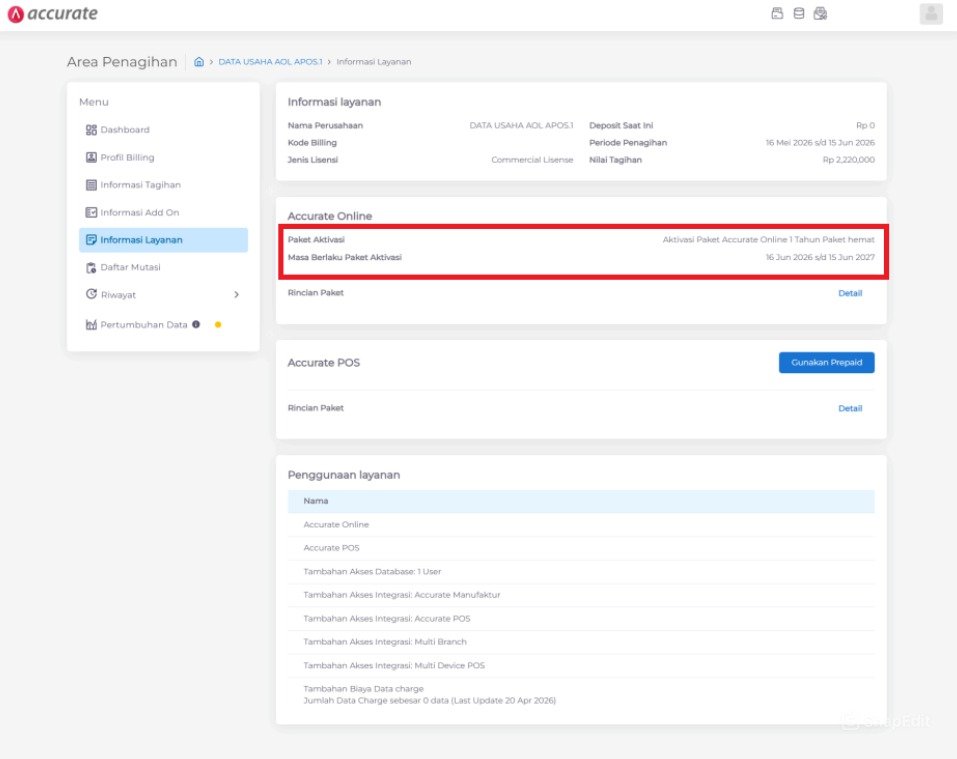Viewport: 957px width, 759px height.
Task: Click the Rp 2,220,000 Nilai Tagihan value
Action: [848, 160]
